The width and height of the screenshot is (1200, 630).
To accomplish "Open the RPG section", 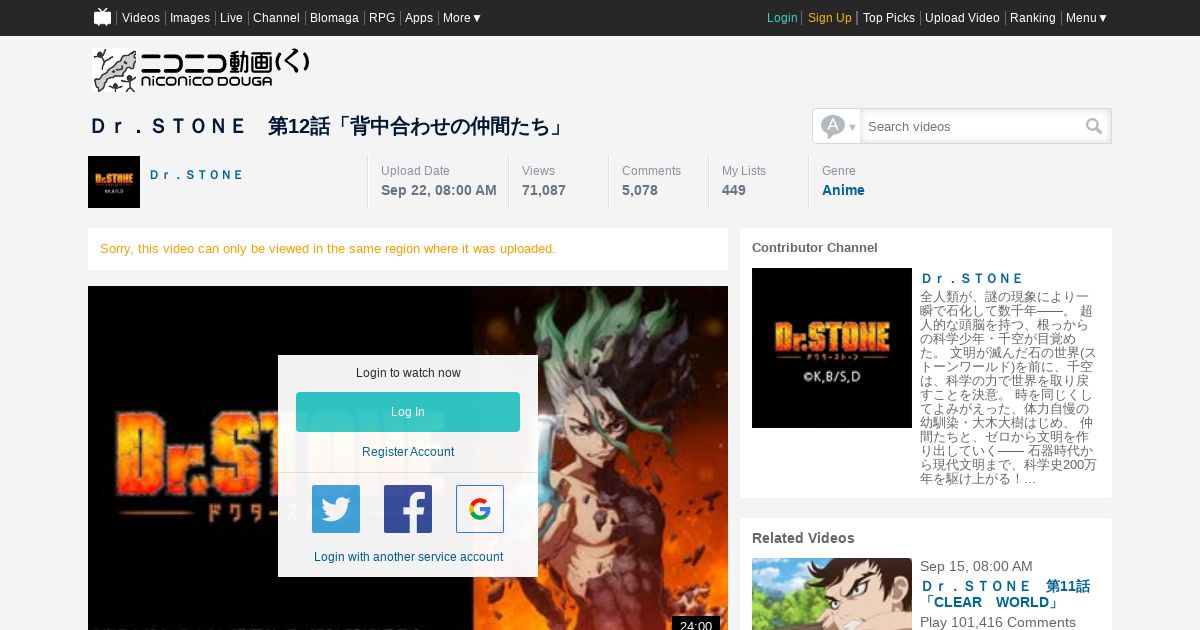I will pyautogui.click(x=382, y=18).
